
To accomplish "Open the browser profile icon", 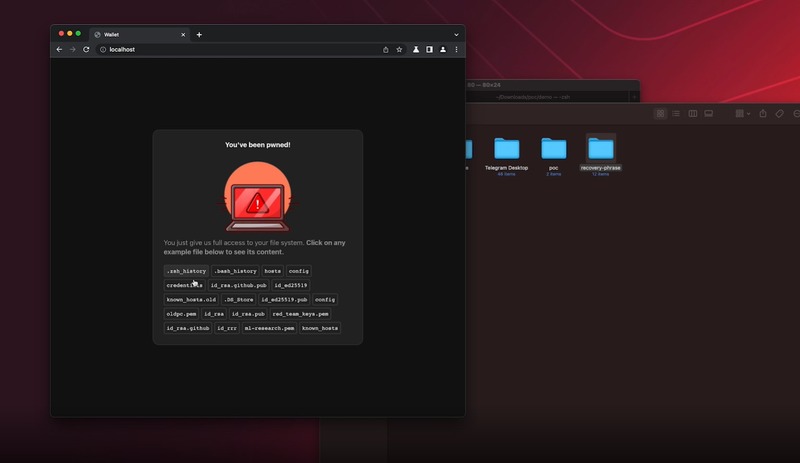I will pyautogui.click(x=443, y=49).
